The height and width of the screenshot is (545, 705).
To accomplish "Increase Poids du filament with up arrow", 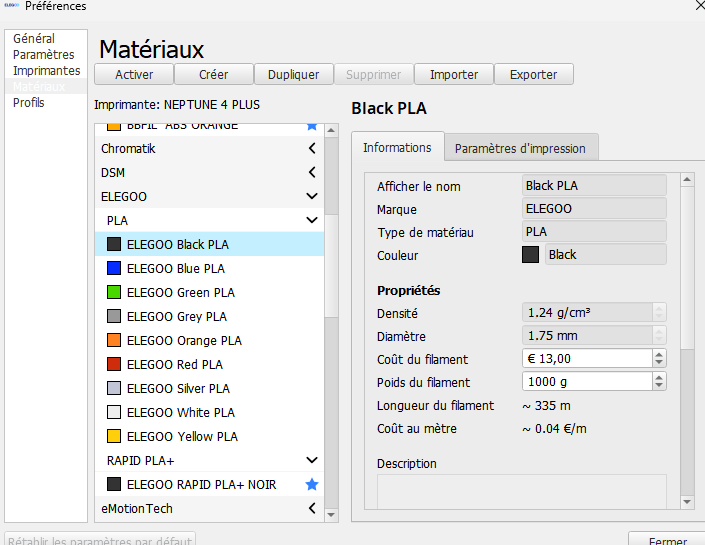I will click(659, 377).
